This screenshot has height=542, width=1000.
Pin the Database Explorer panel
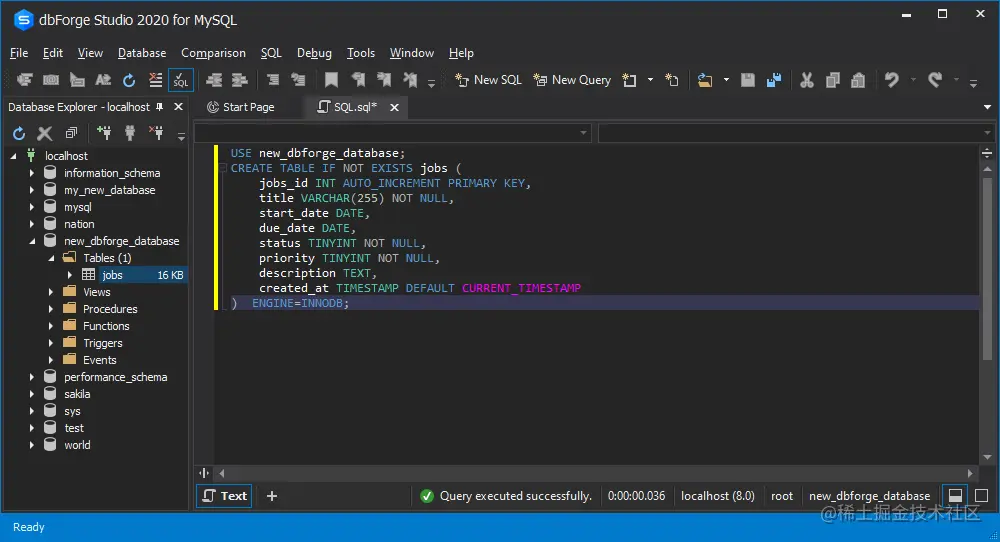pyautogui.click(x=159, y=107)
